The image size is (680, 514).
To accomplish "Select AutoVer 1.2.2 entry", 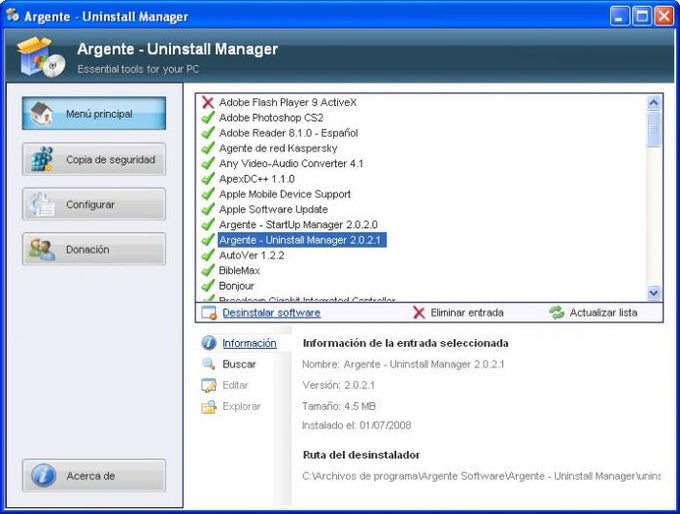I will pyautogui.click(x=252, y=255).
